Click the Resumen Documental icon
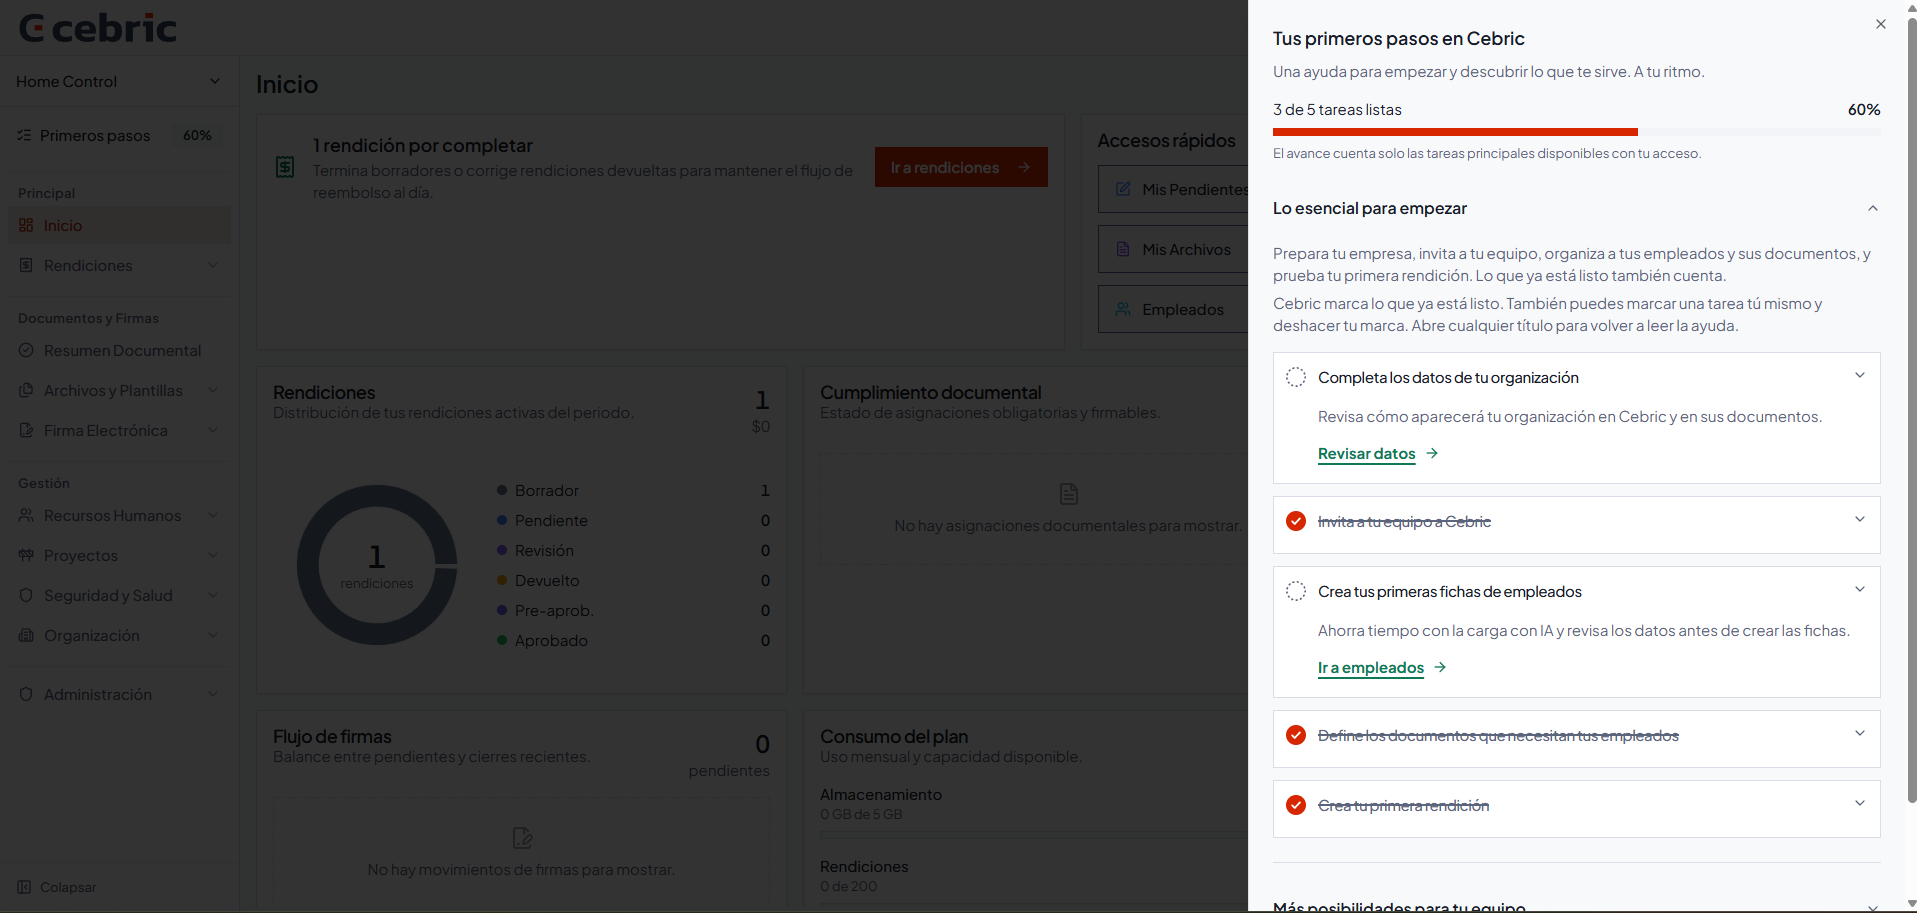 26,350
